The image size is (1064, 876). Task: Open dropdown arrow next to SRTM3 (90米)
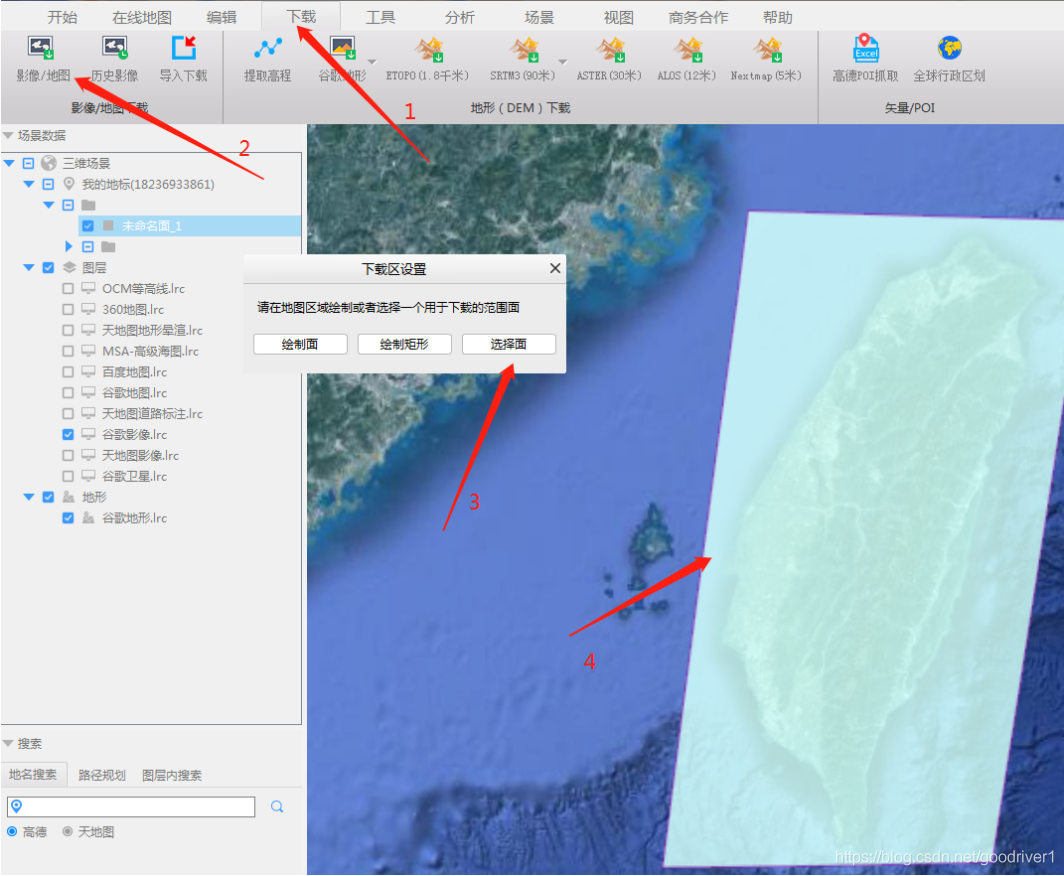click(x=563, y=62)
